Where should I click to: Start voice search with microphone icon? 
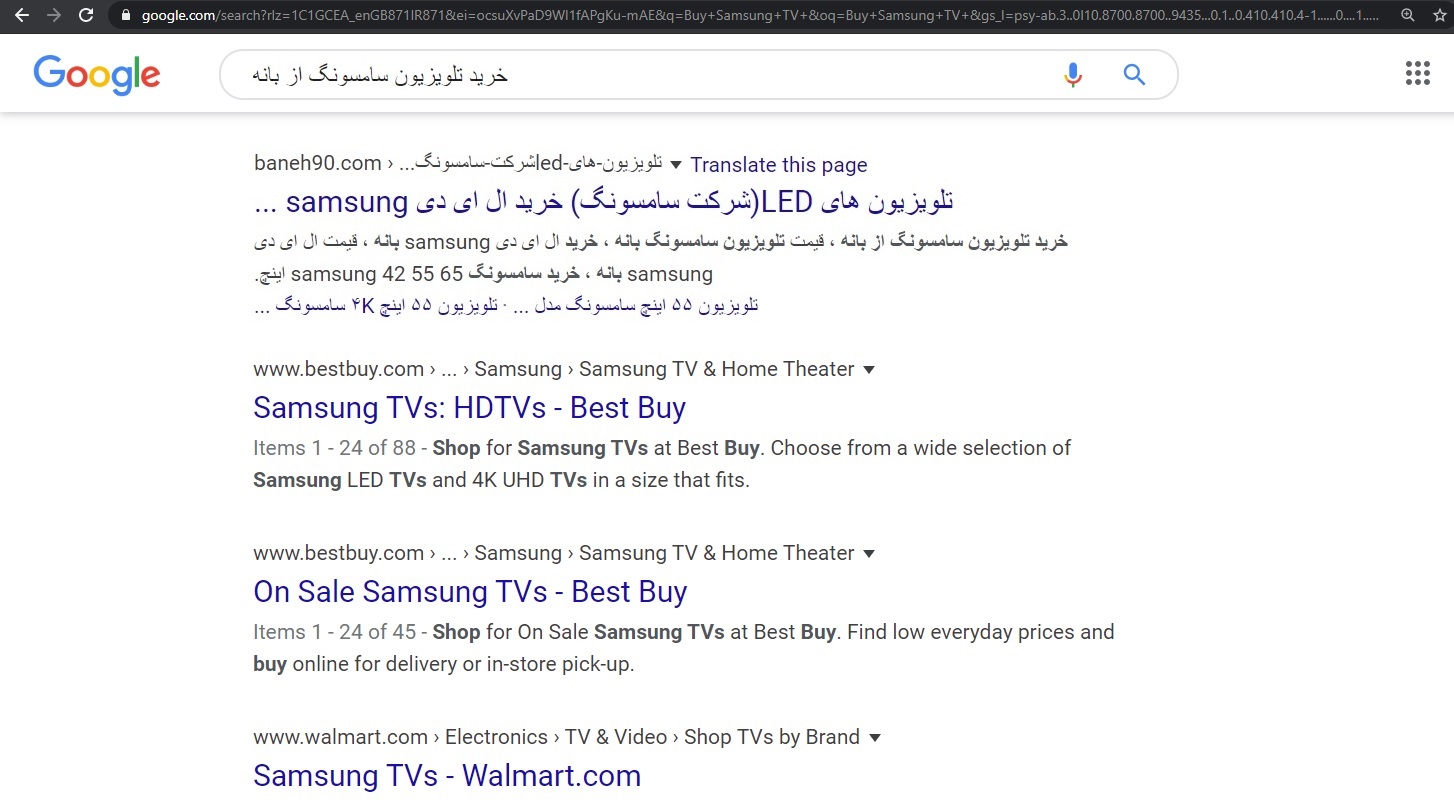click(1073, 75)
